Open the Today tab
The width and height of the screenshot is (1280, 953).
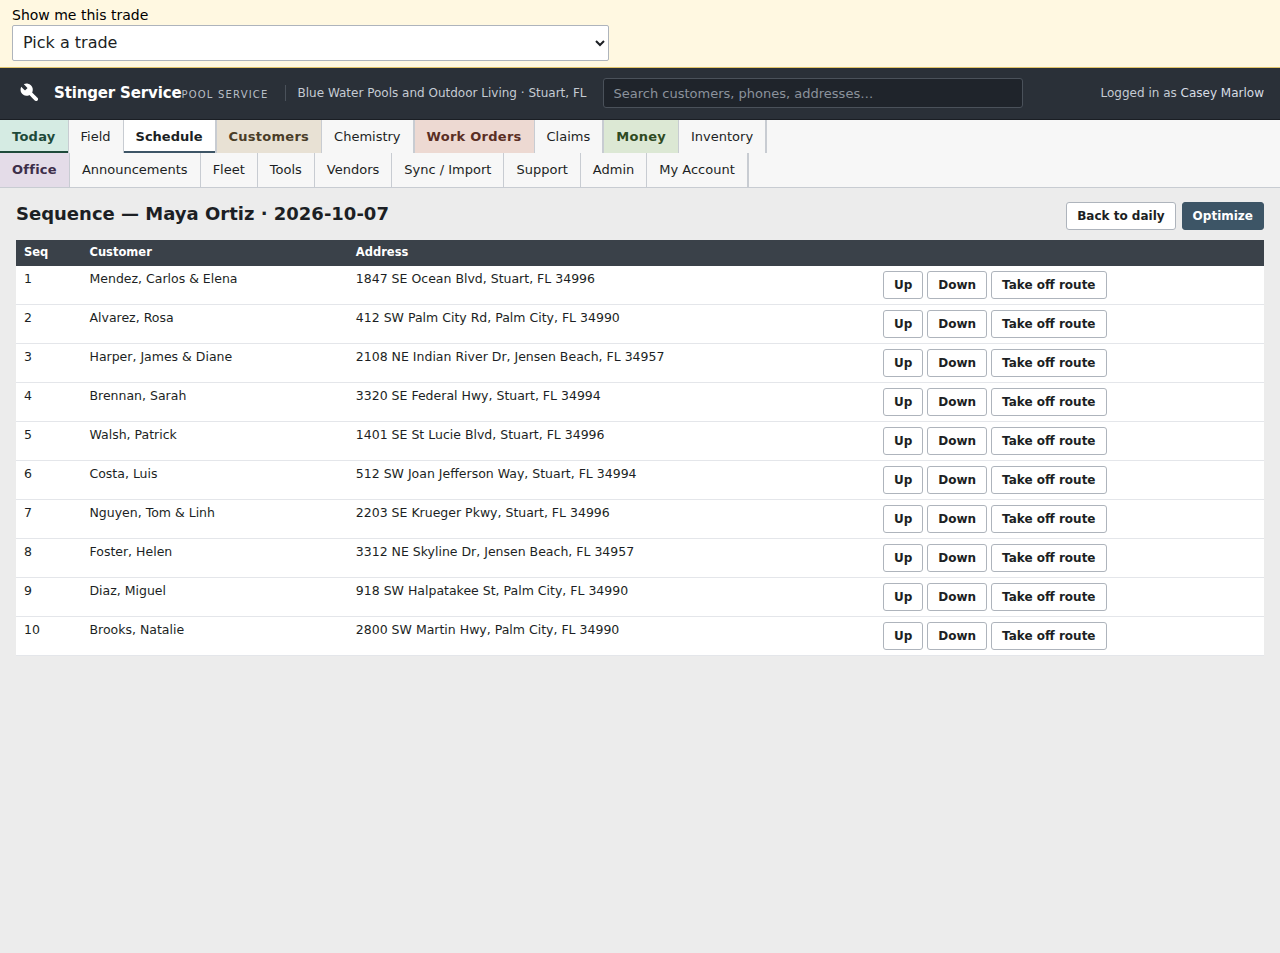[x=34, y=137]
